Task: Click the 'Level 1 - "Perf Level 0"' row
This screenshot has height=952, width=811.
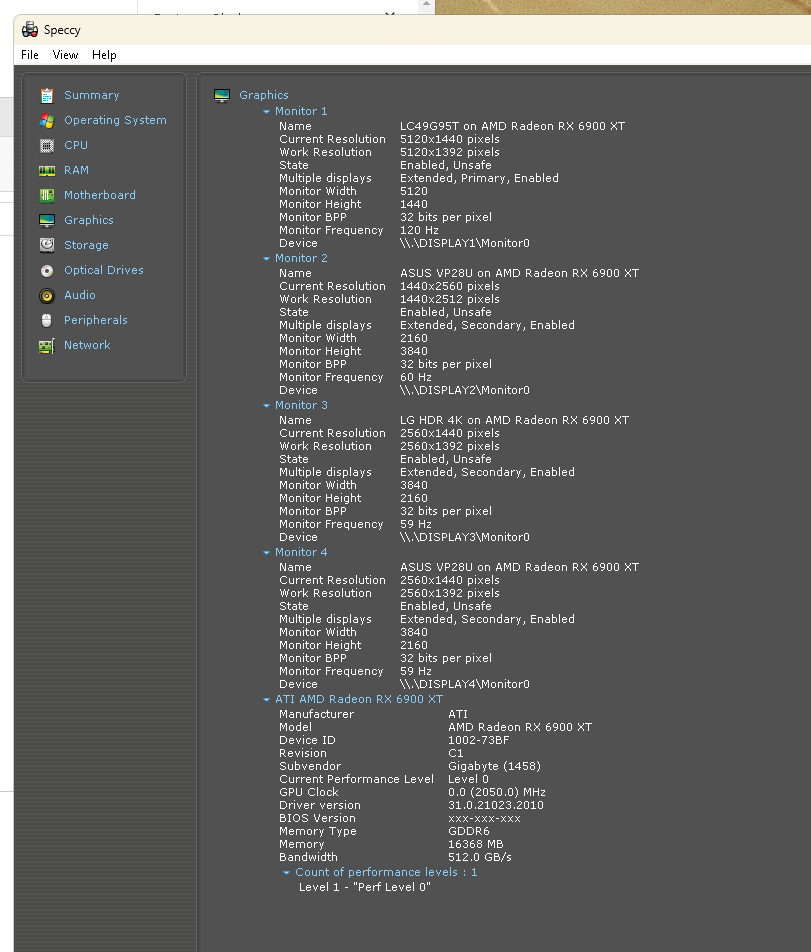Action: [365, 887]
